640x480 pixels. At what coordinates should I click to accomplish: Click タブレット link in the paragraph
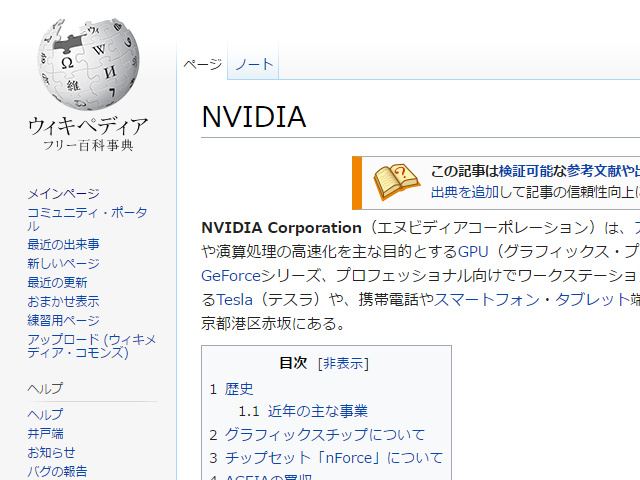tap(592, 300)
